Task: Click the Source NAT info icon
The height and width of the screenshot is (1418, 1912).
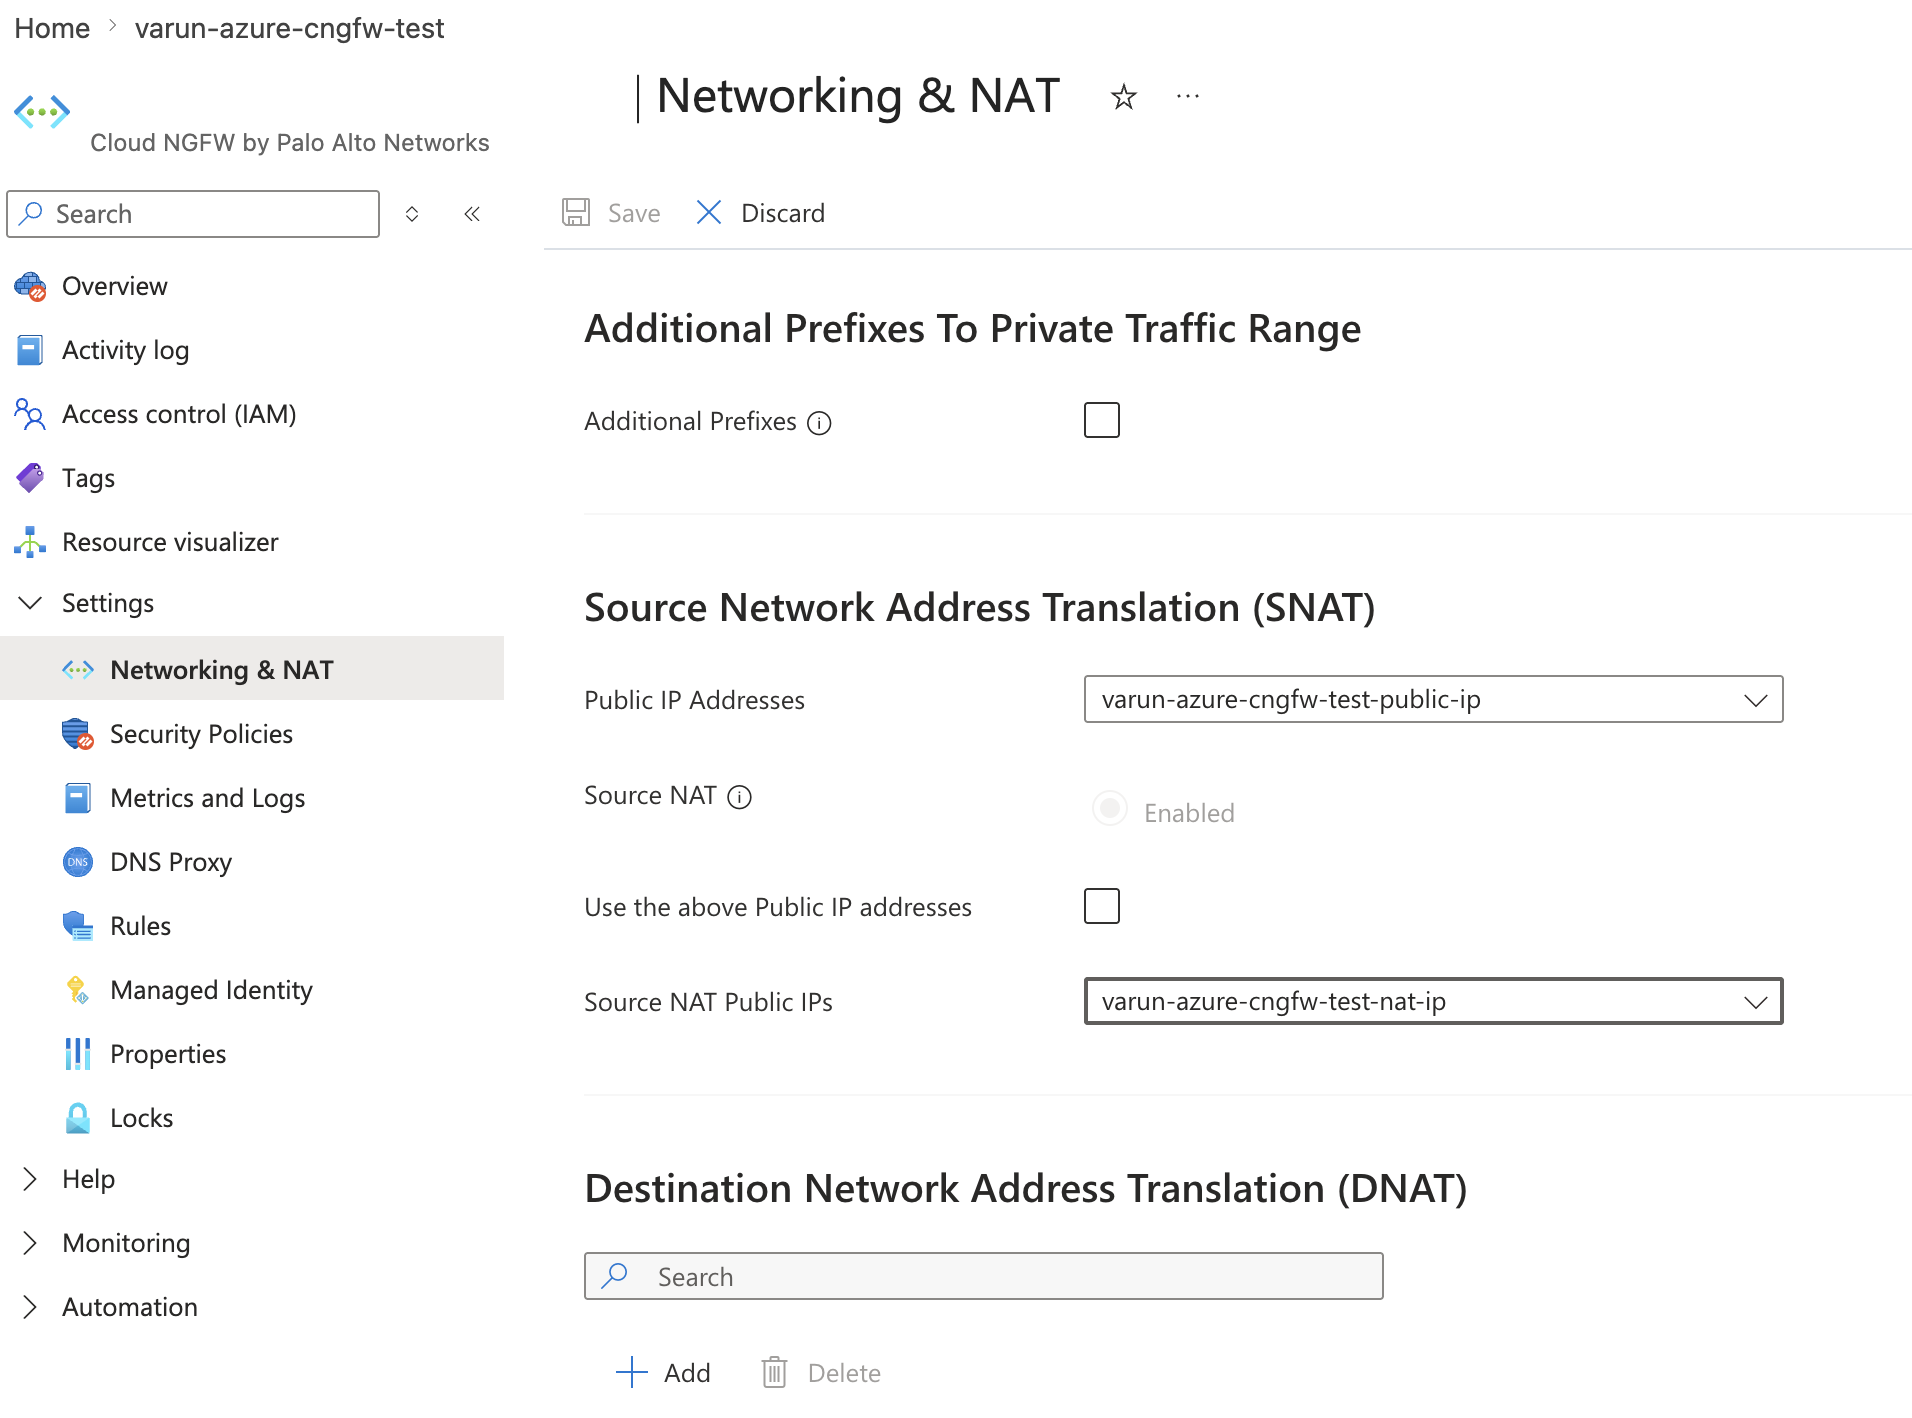Action: point(739,797)
